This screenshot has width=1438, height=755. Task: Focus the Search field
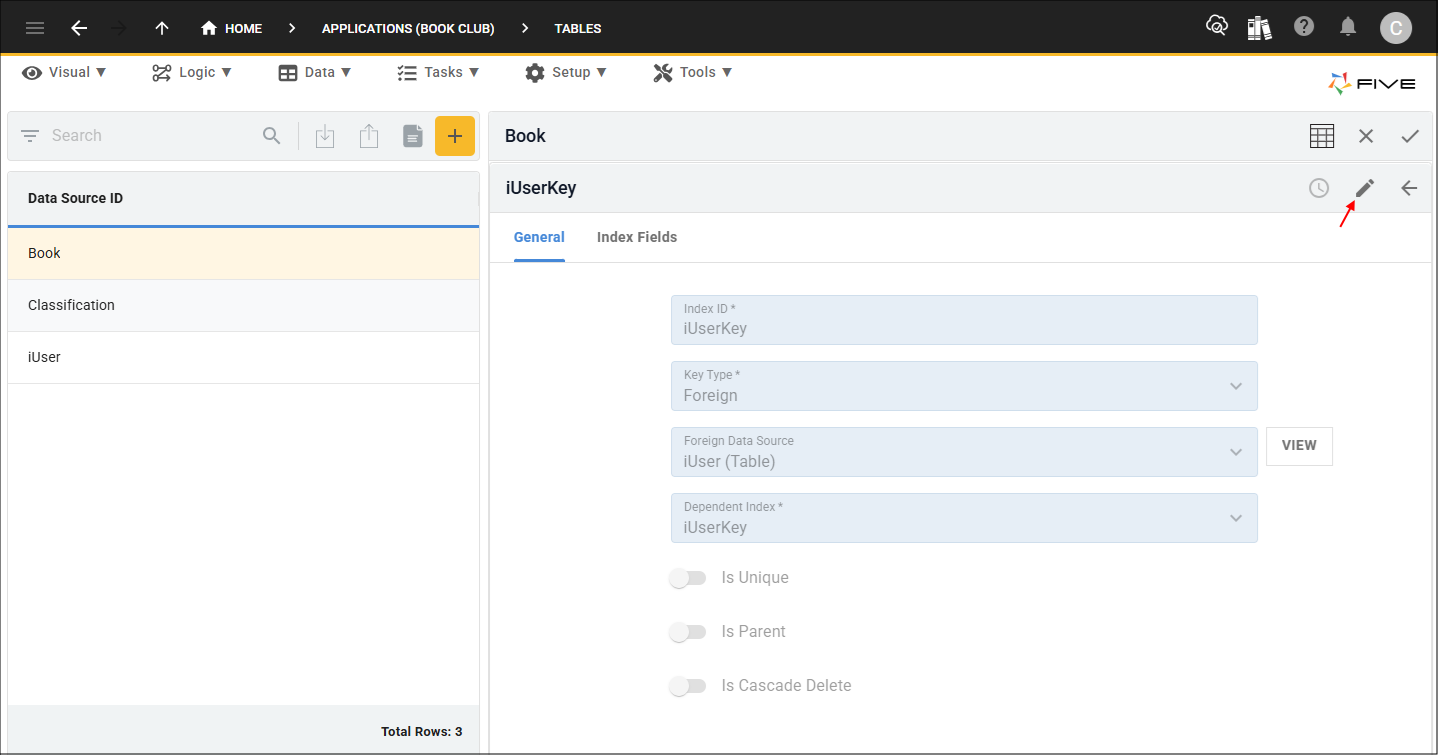(x=150, y=136)
